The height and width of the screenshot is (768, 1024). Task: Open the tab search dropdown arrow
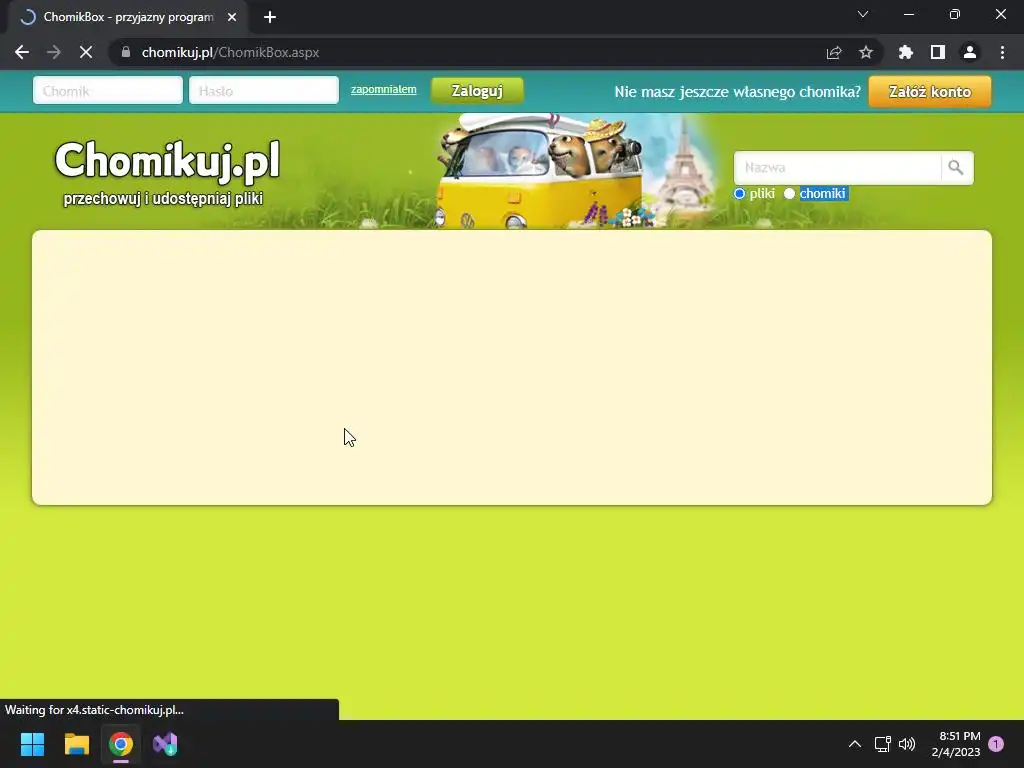863,14
